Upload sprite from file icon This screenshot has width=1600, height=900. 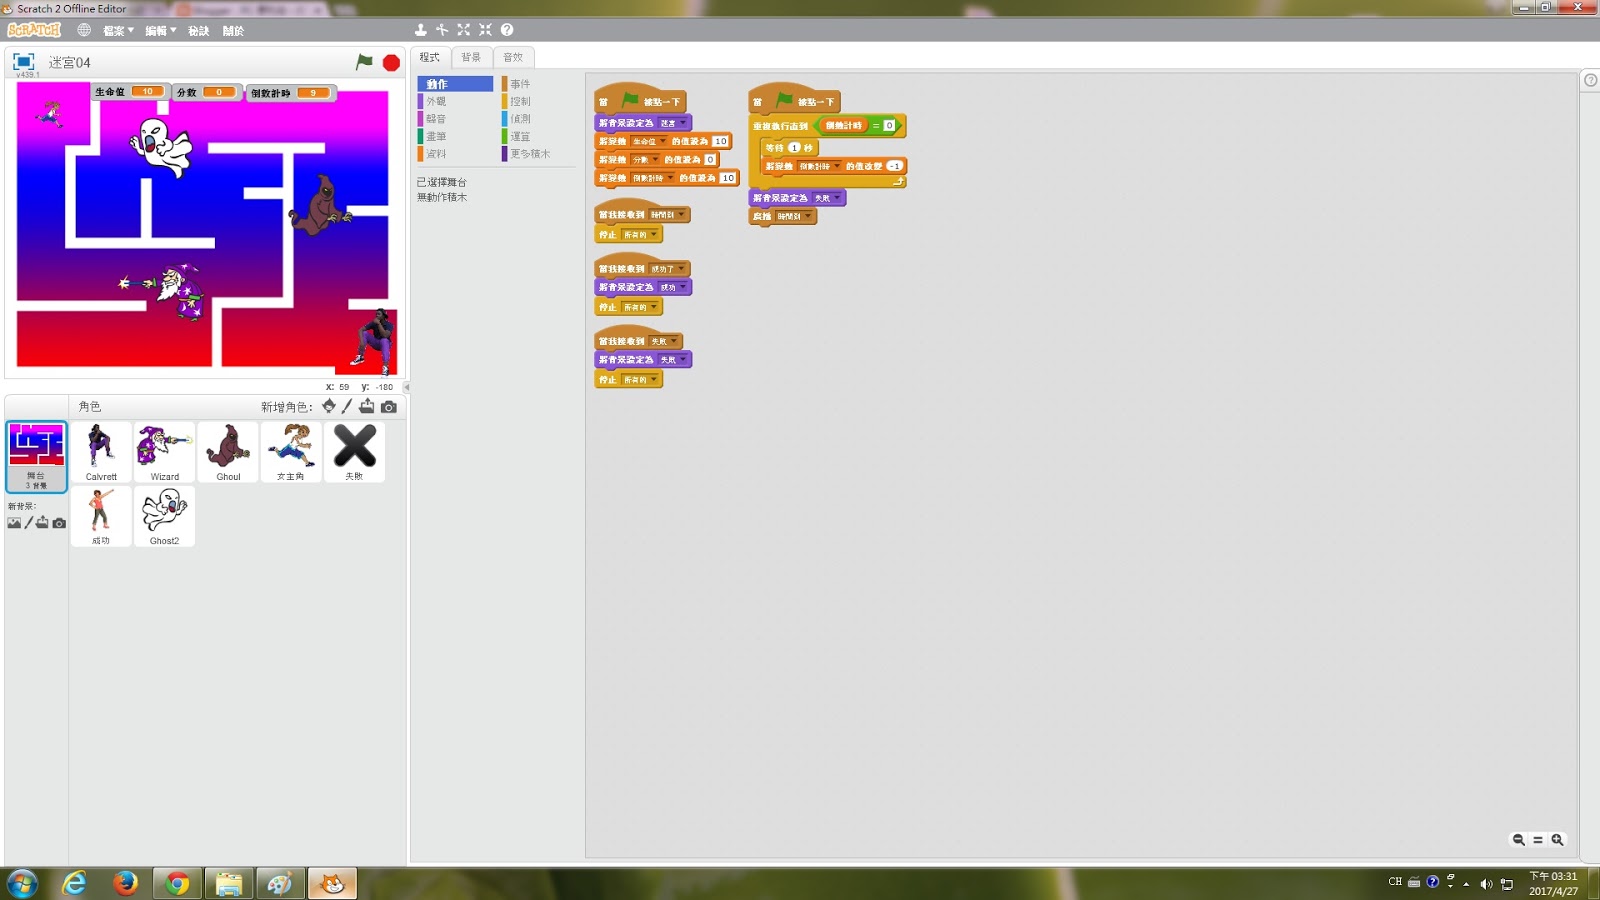click(x=367, y=406)
